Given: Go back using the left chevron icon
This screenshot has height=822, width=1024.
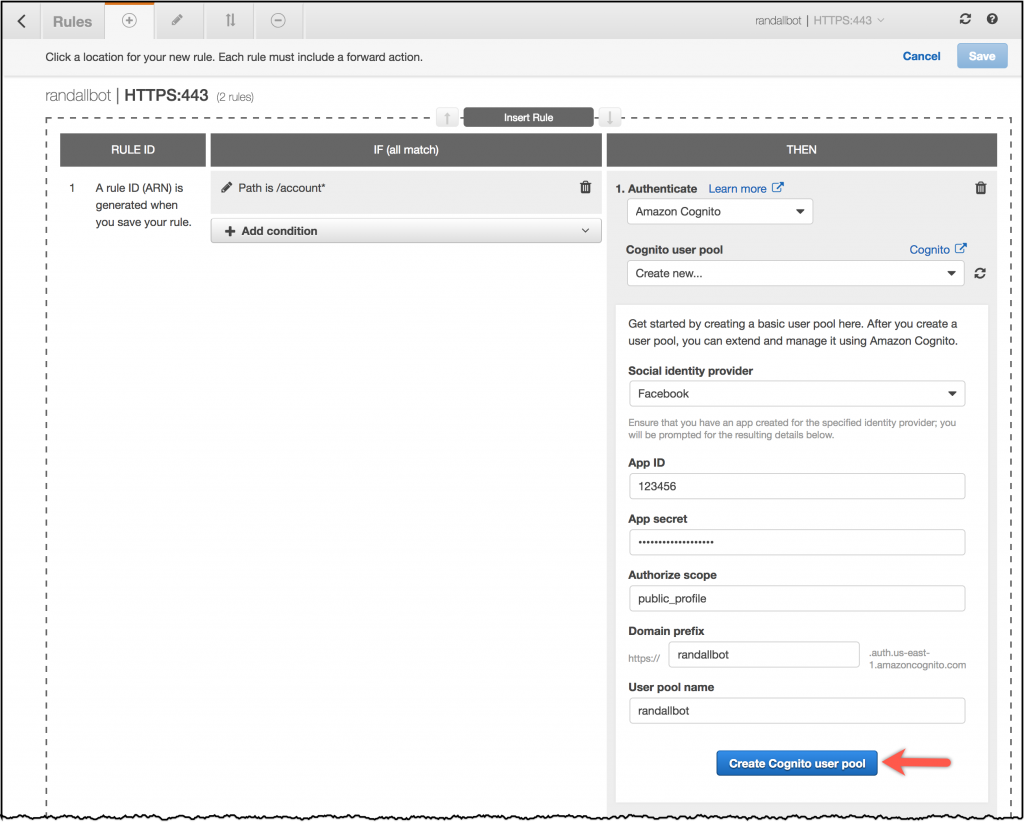Looking at the screenshot, I should tap(22, 21).
